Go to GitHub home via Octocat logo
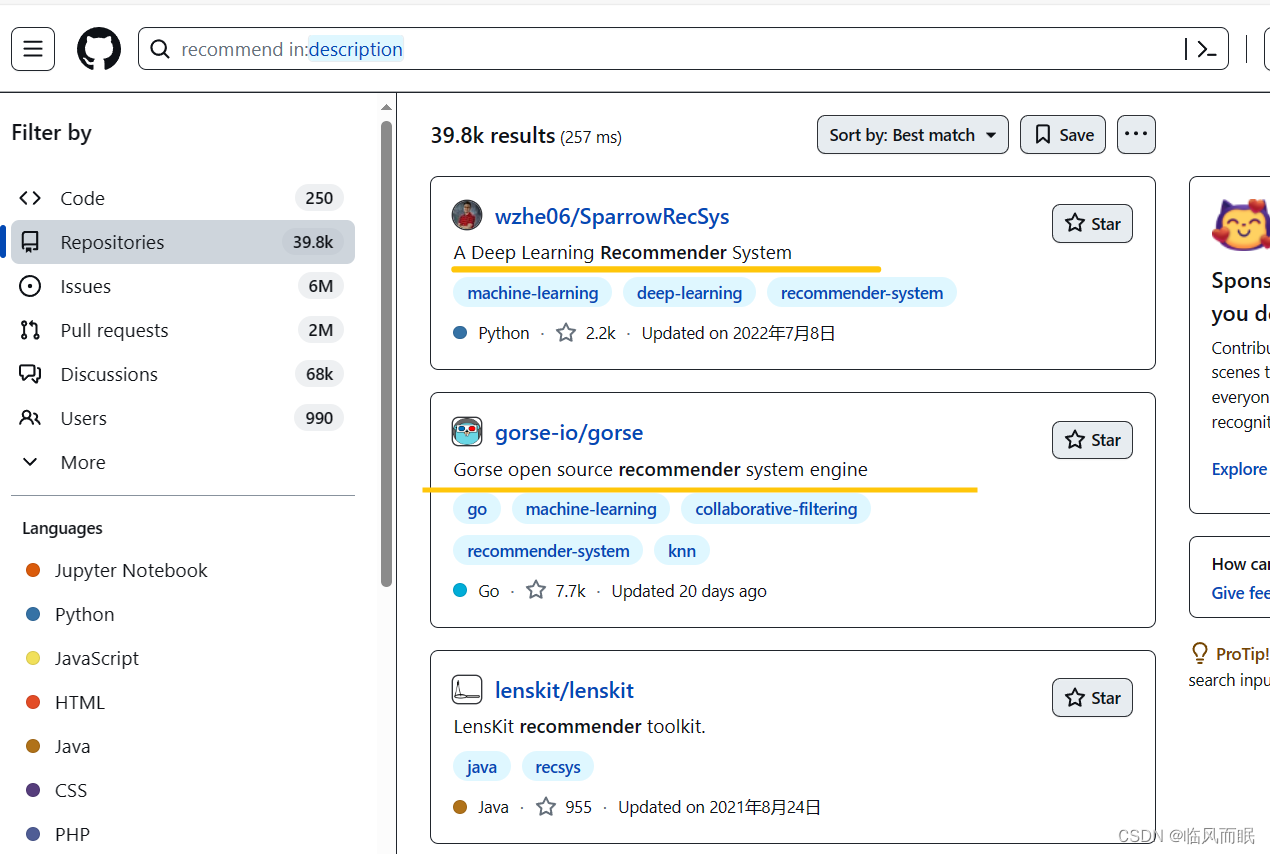This screenshot has height=854, width=1270. click(x=99, y=49)
